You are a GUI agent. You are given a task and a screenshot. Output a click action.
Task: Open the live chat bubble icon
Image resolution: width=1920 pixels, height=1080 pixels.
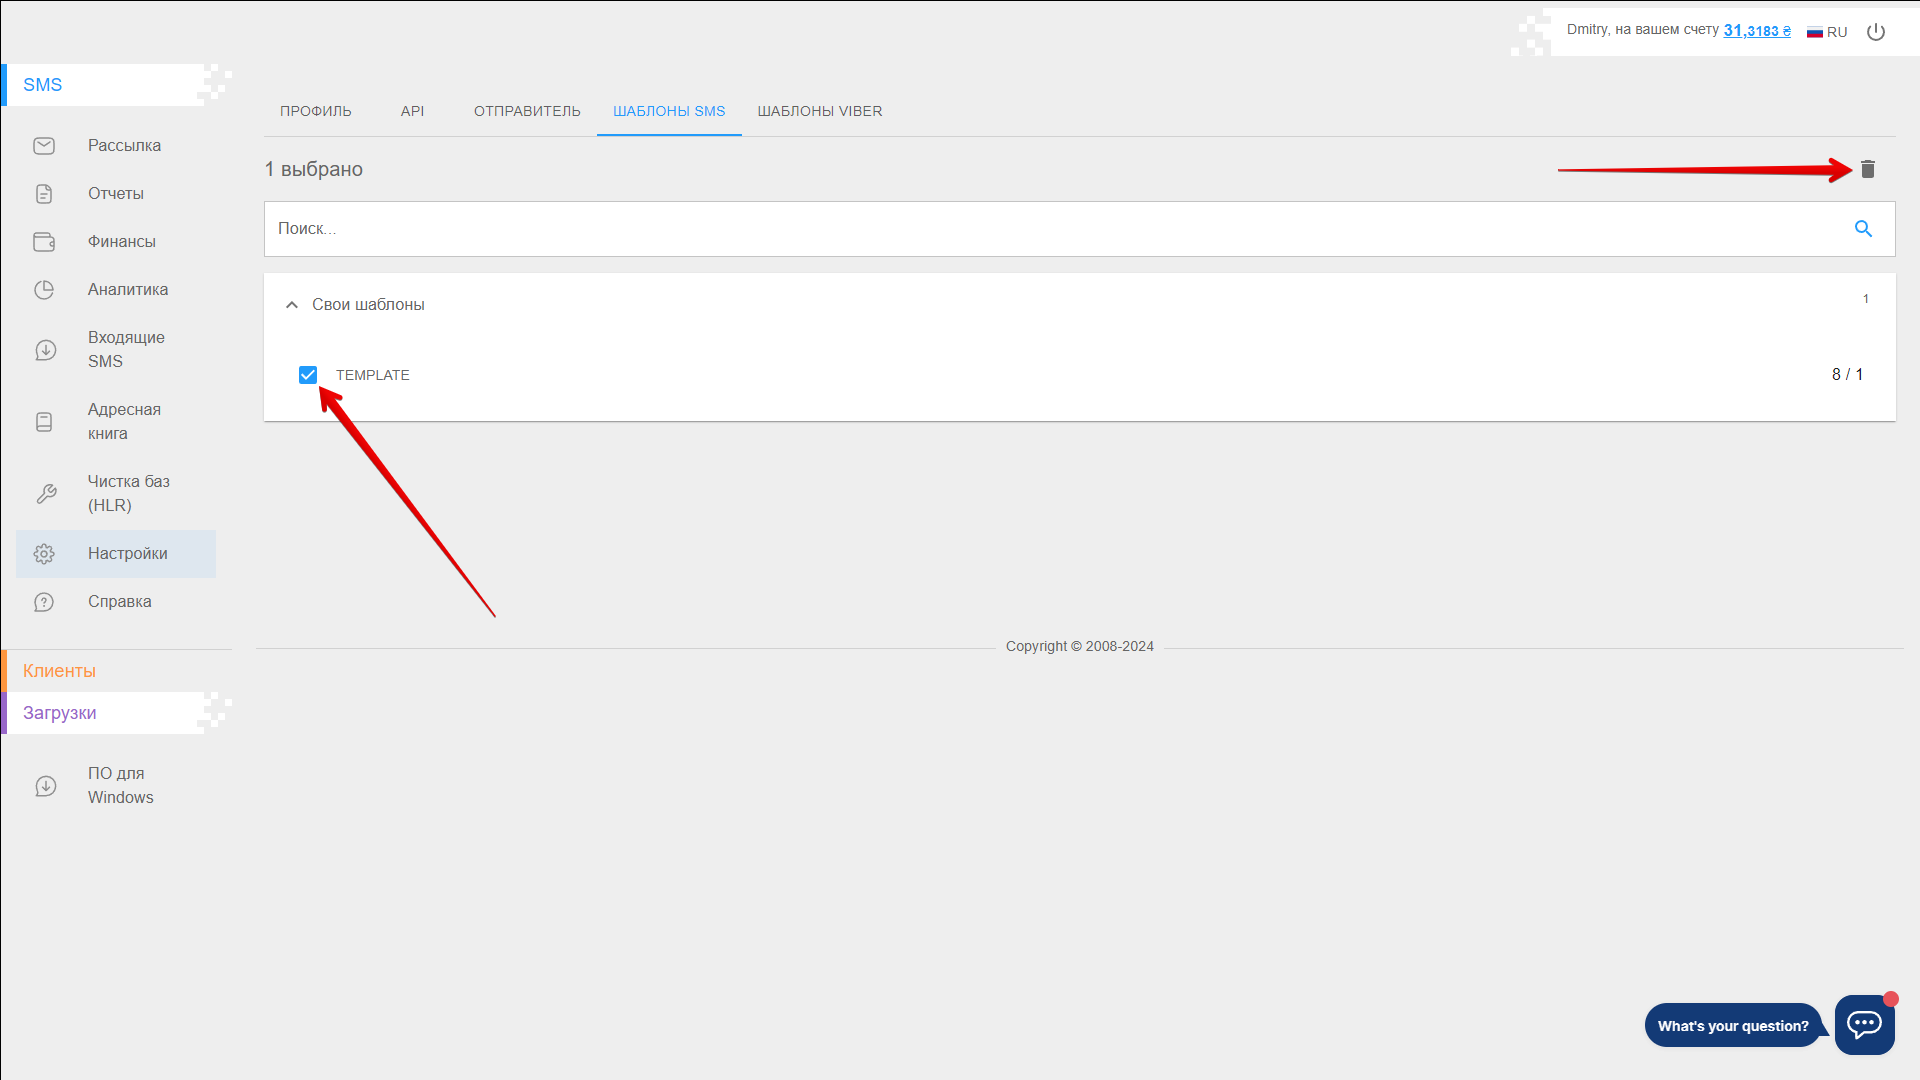point(1864,1024)
